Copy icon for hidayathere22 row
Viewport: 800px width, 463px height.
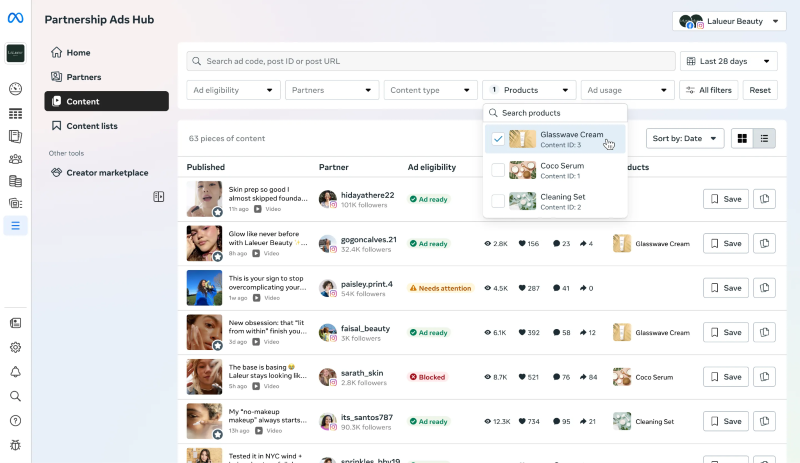click(764, 199)
